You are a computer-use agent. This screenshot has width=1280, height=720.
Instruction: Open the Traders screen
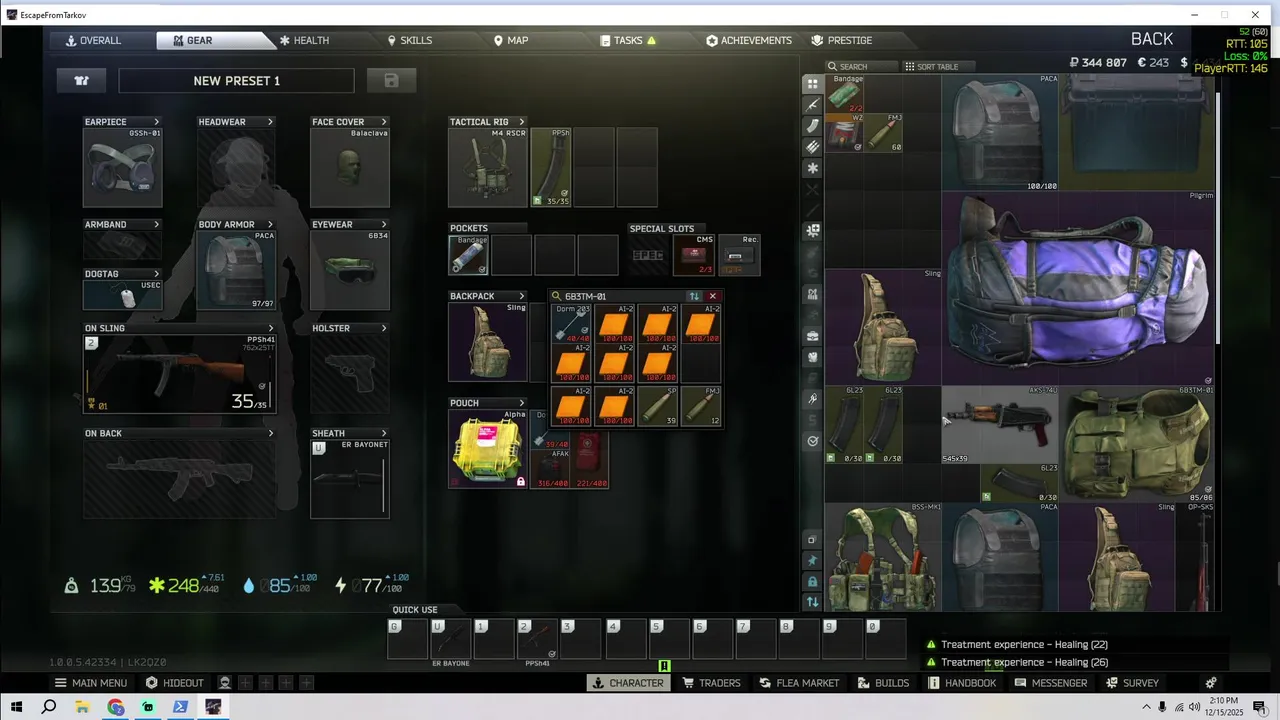coord(711,683)
